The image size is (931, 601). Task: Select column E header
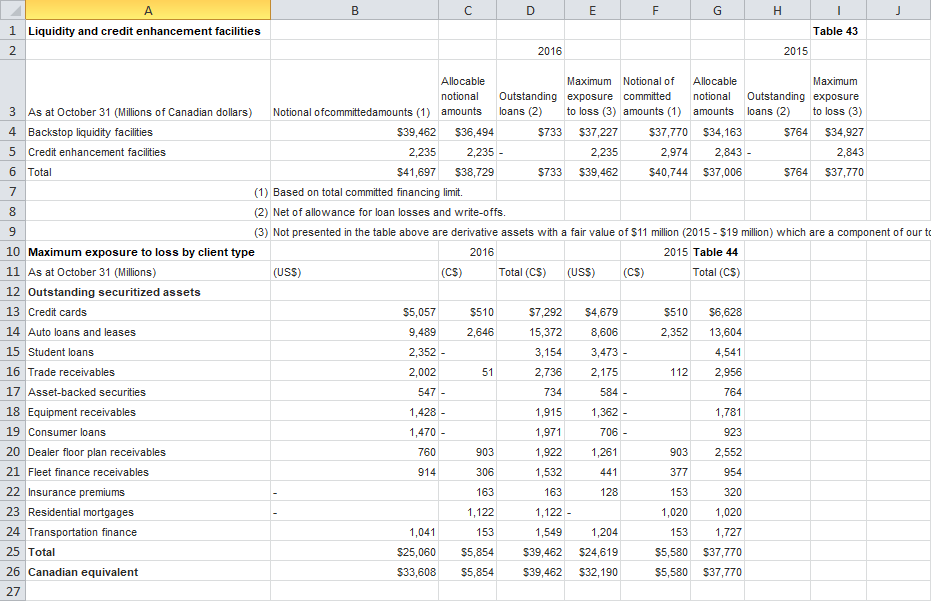click(x=593, y=10)
